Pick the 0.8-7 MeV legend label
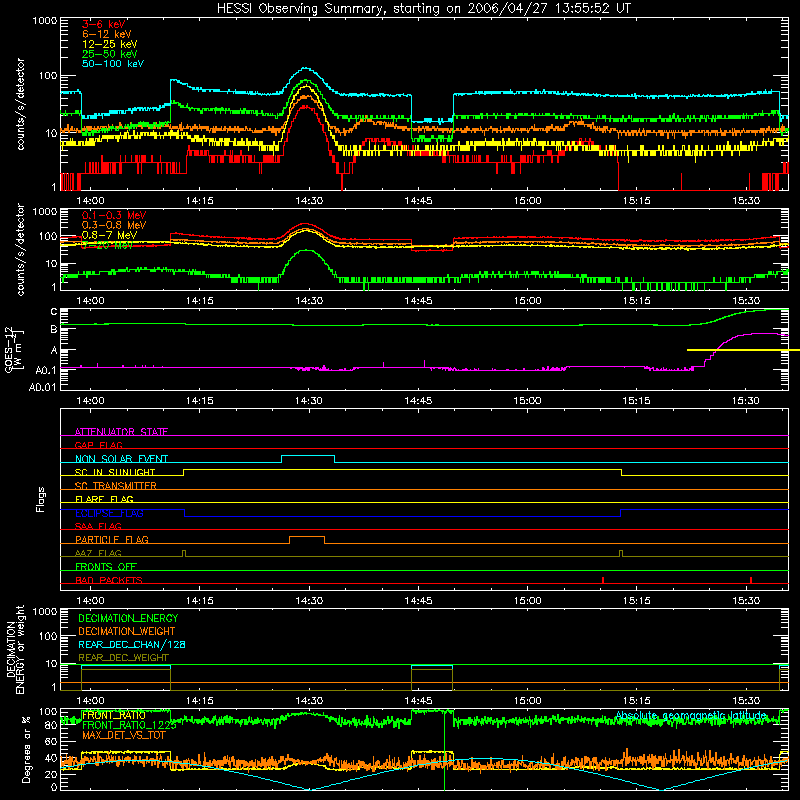Screen dimensions: 800x800 [109, 235]
